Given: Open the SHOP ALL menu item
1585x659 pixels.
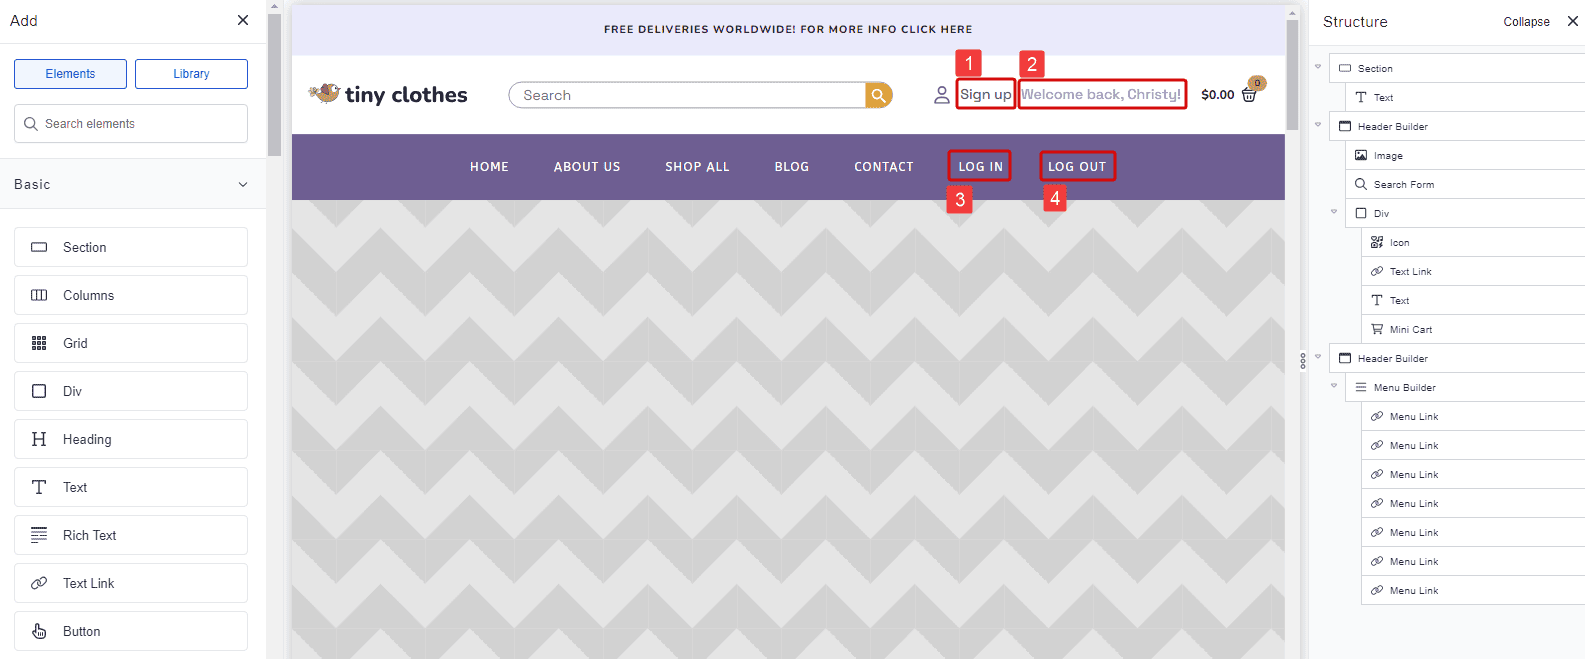Looking at the screenshot, I should 697,167.
